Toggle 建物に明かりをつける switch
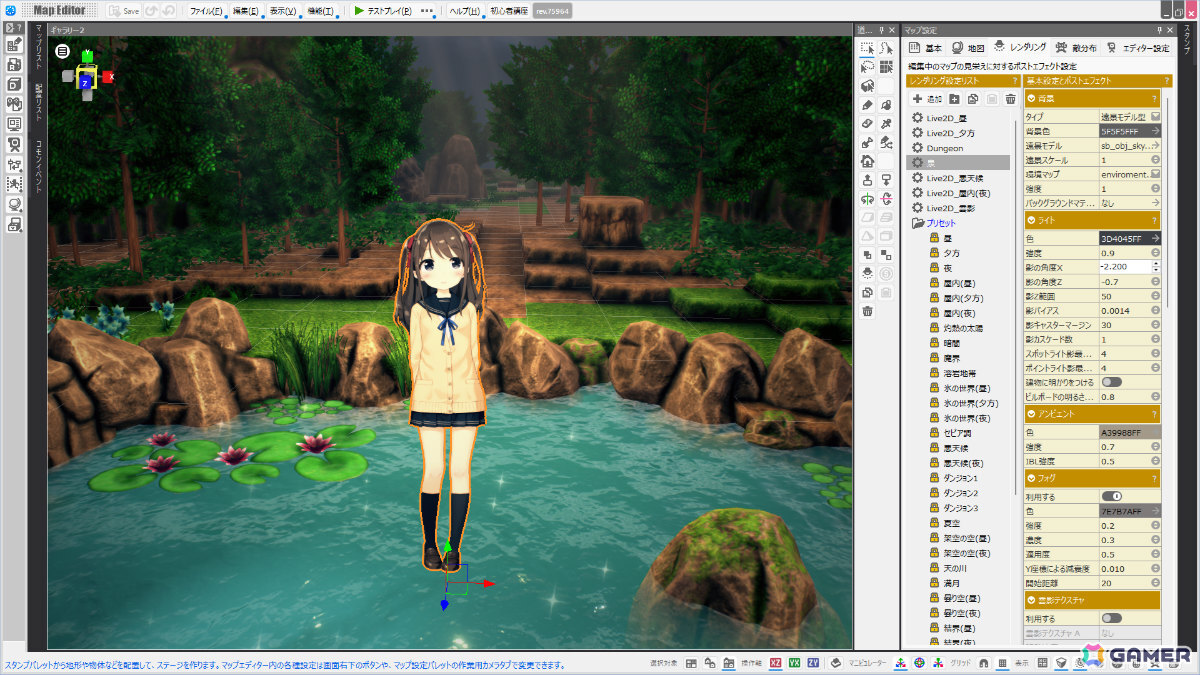Image resolution: width=1200 pixels, height=675 pixels. point(1111,382)
